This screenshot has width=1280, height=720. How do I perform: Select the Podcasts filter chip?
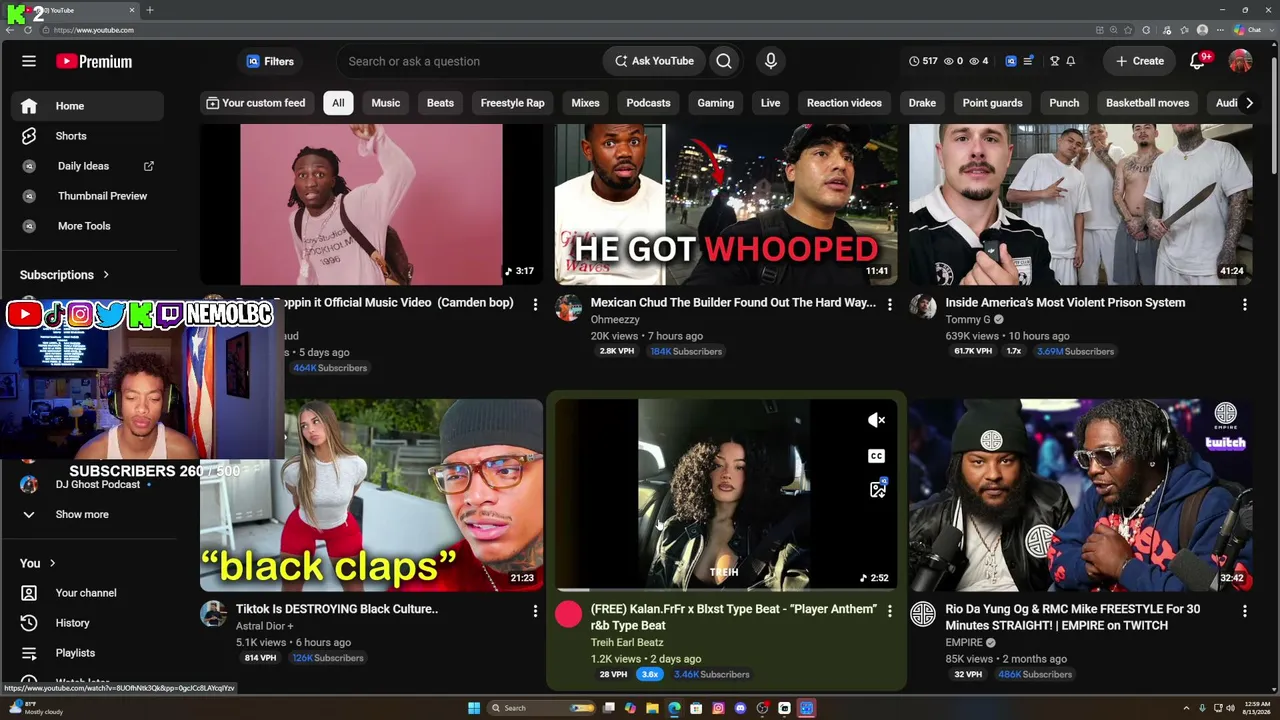coord(648,103)
